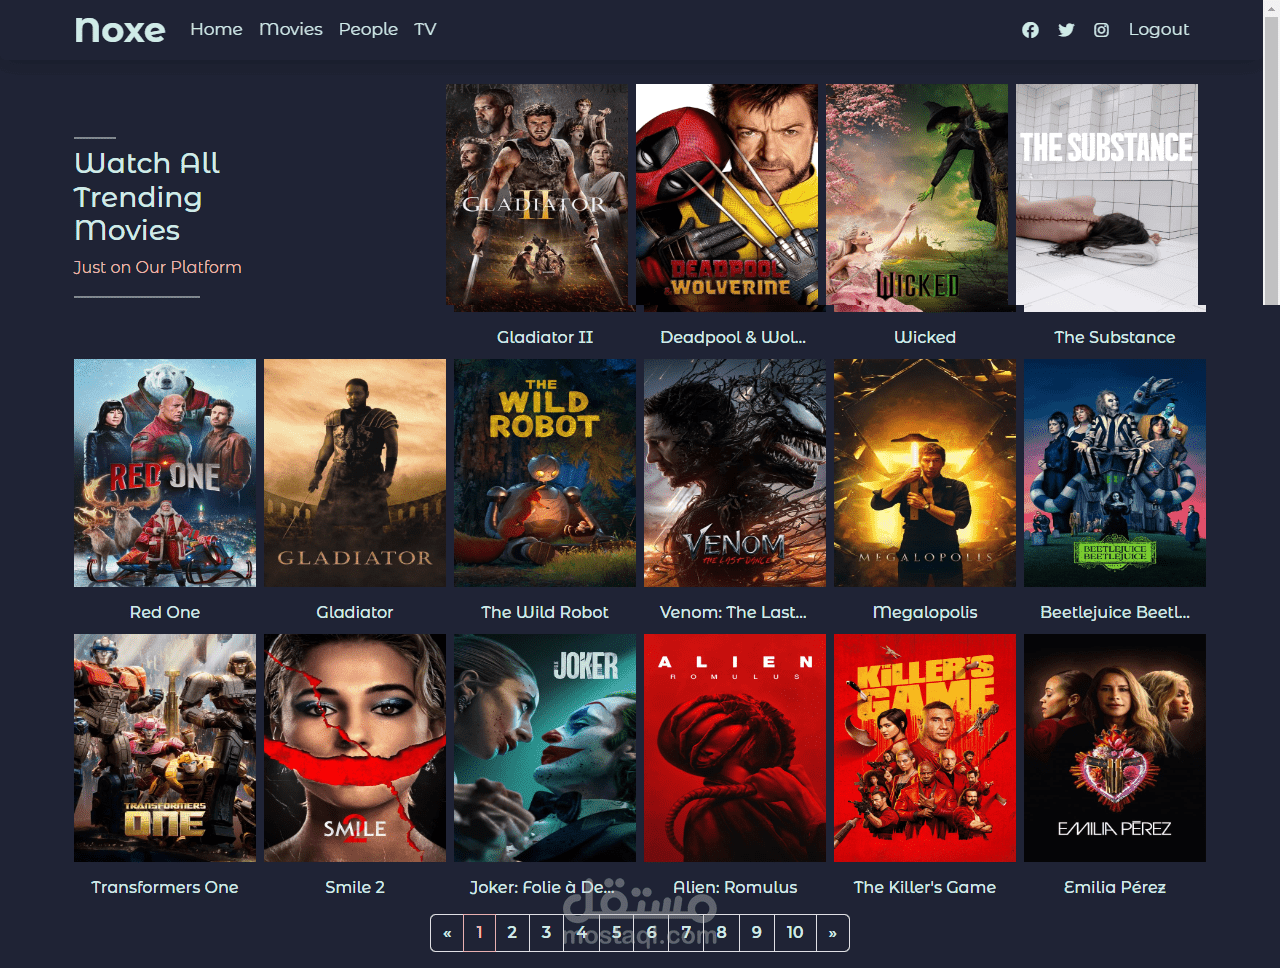The image size is (1280, 968).
Task: Open the Deadpool & Wolverine poster
Action: [727, 198]
